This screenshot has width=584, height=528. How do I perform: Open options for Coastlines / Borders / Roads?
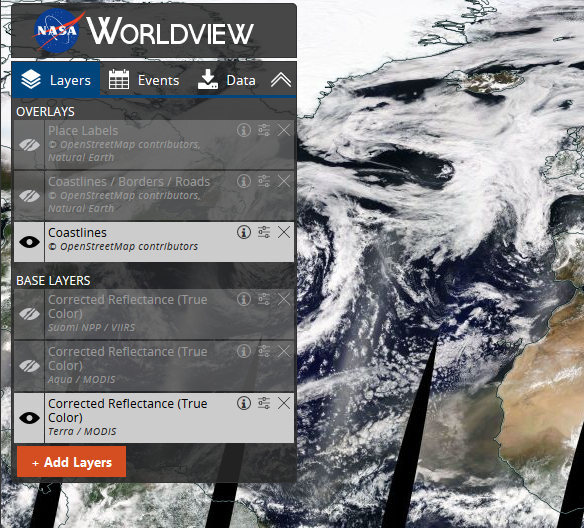coord(264,181)
